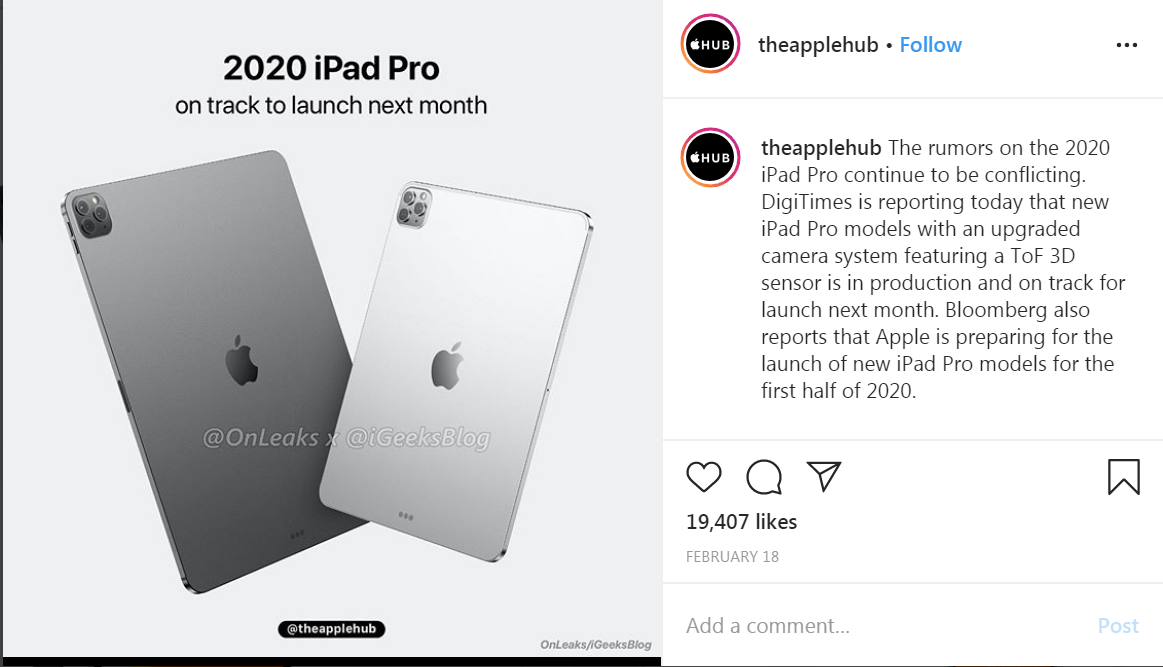Click the Post comment button
This screenshot has height=667, width=1163.
coord(1118,625)
